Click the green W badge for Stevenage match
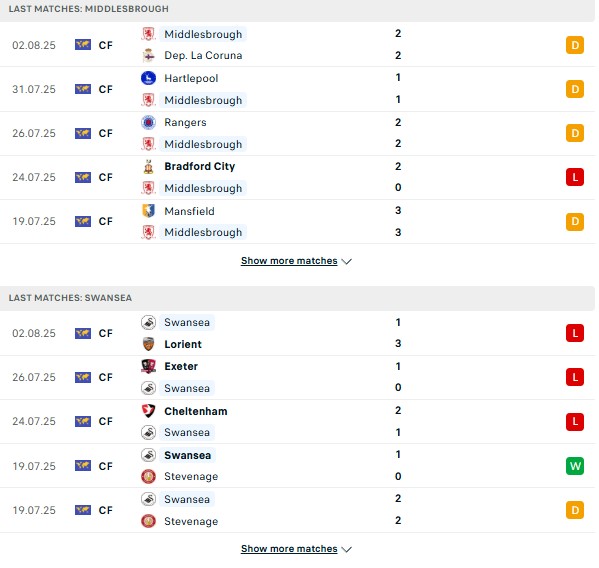This screenshot has height=568, width=599. 575,466
